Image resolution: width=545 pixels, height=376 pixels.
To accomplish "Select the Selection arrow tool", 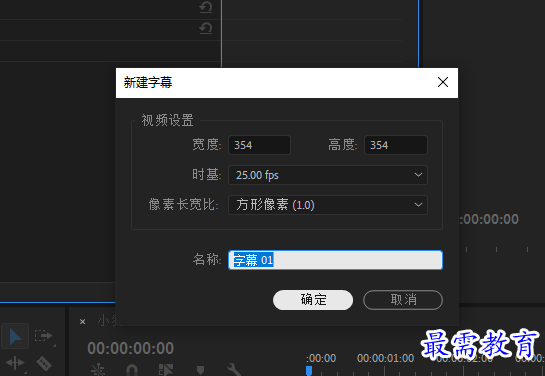I will pos(15,336).
